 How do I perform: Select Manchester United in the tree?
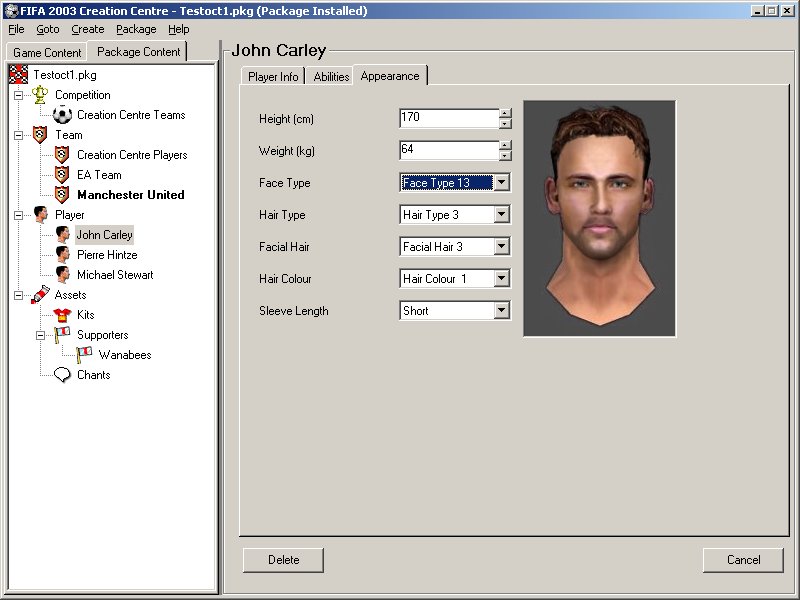(131, 194)
